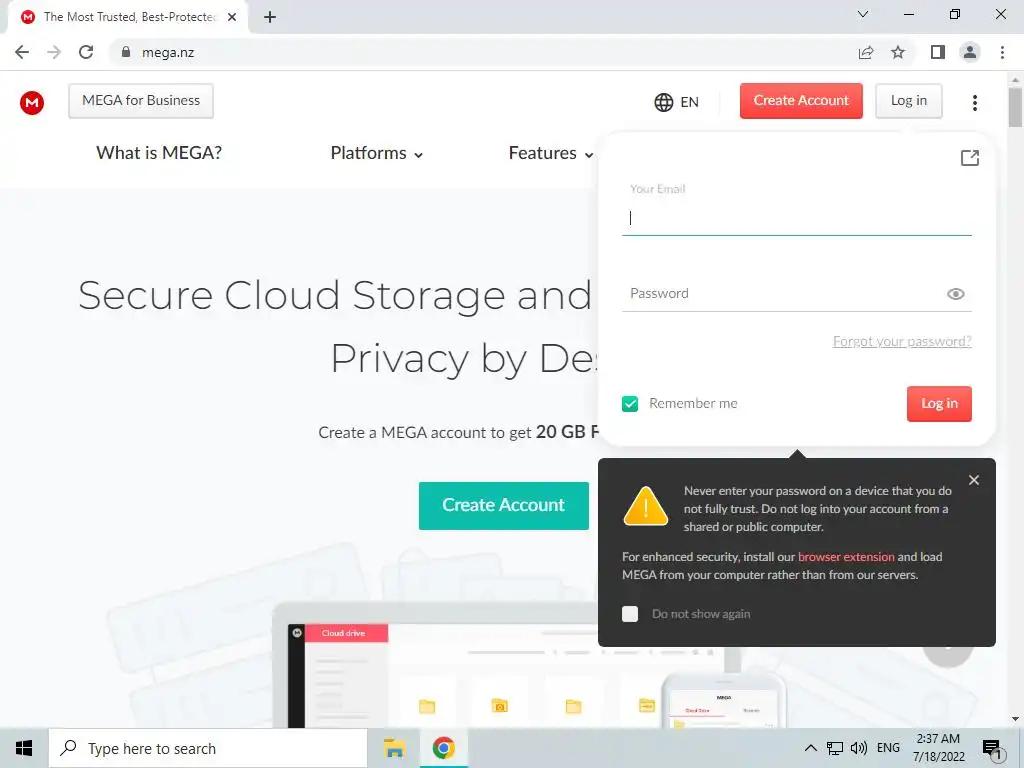Open the Chrome profile avatar
This screenshot has height=768, width=1024.
coord(970,52)
